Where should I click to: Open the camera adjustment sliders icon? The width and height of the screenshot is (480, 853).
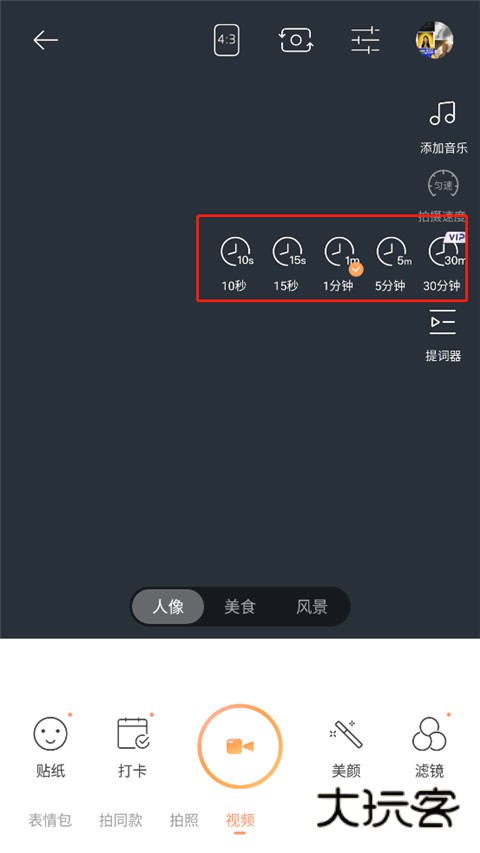[365, 40]
